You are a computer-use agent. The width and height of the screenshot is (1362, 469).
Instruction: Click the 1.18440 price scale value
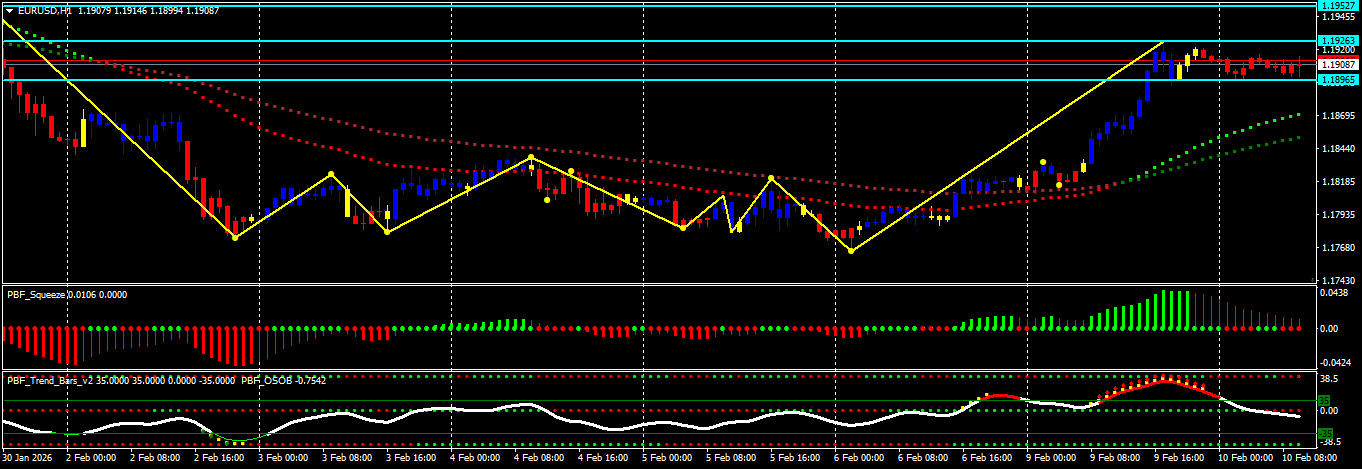[x=1338, y=149]
